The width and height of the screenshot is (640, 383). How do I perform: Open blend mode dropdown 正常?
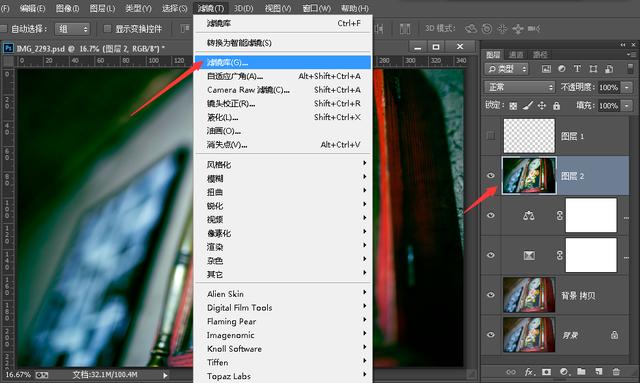pyautogui.click(x=519, y=87)
